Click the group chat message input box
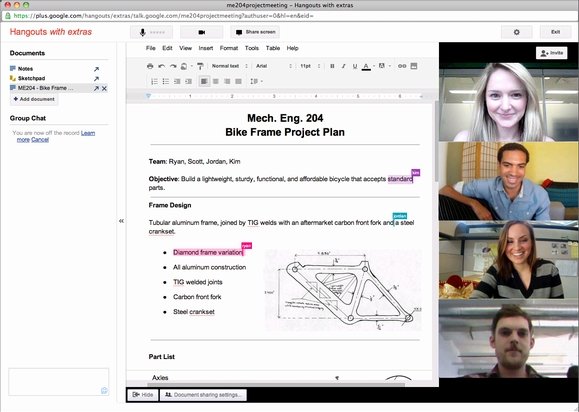This screenshot has height=412, width=579. click(x=59, y=382)
